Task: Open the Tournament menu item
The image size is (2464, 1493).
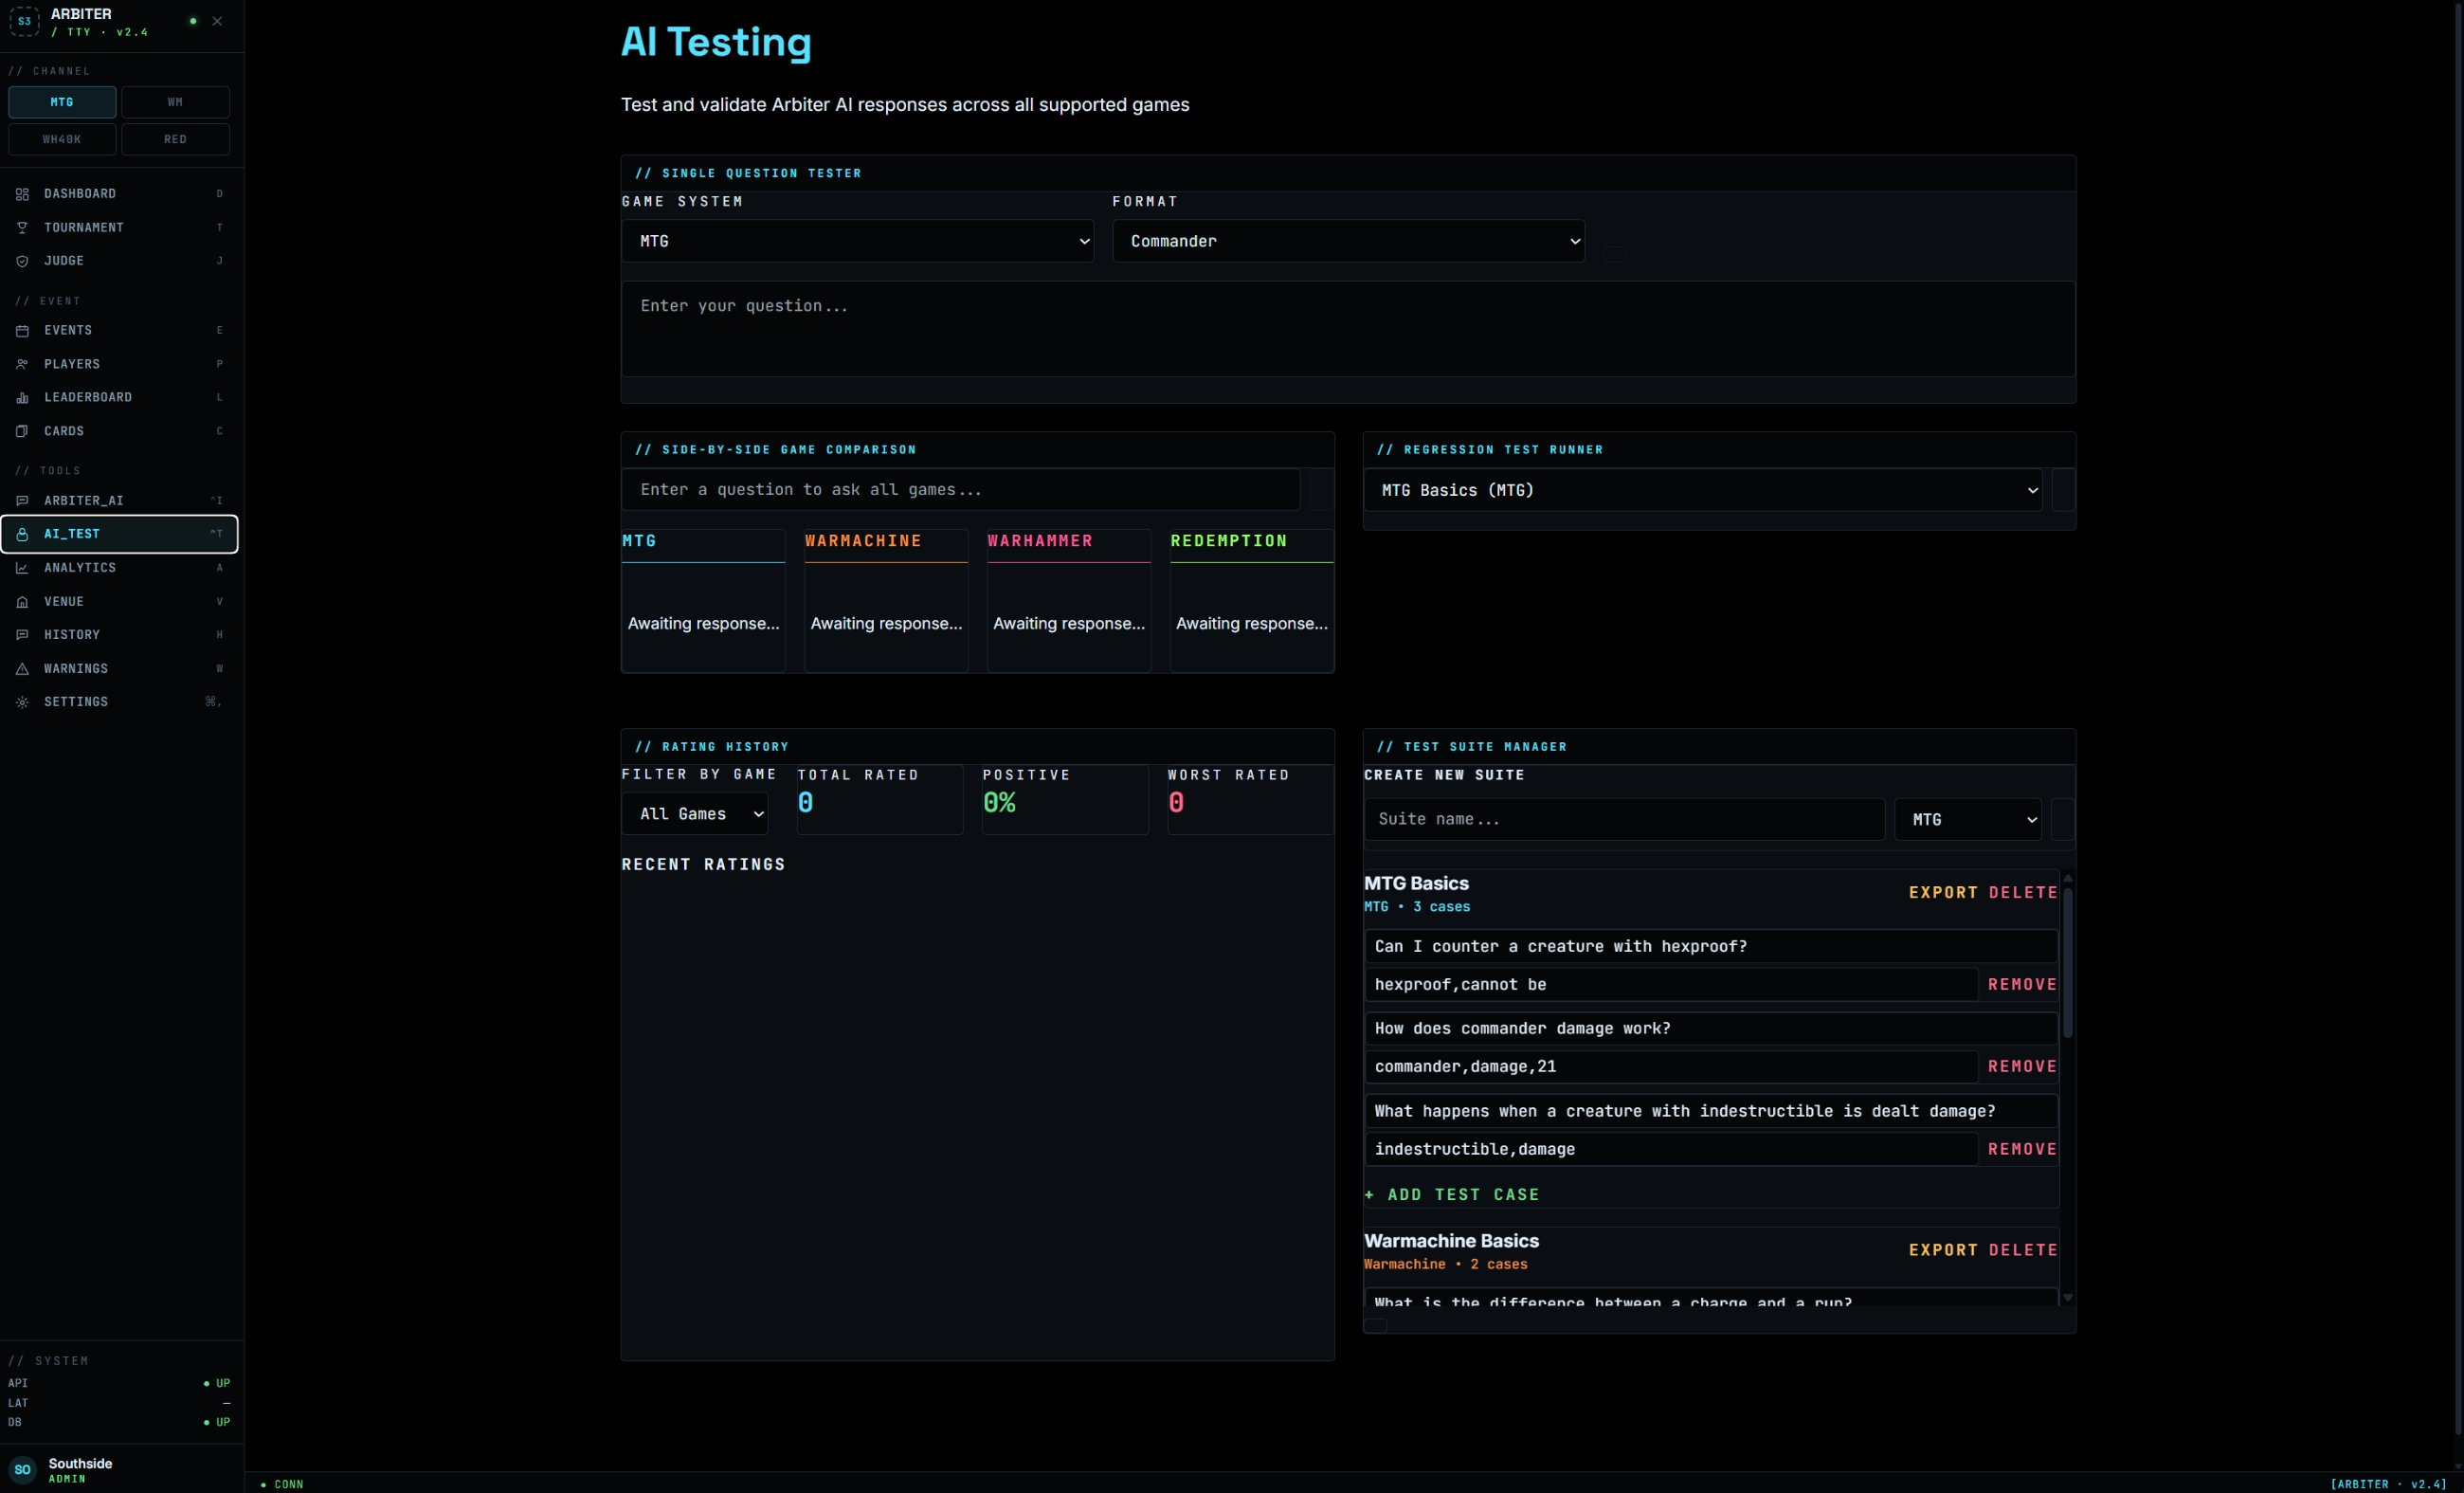Action: point(119,228)
